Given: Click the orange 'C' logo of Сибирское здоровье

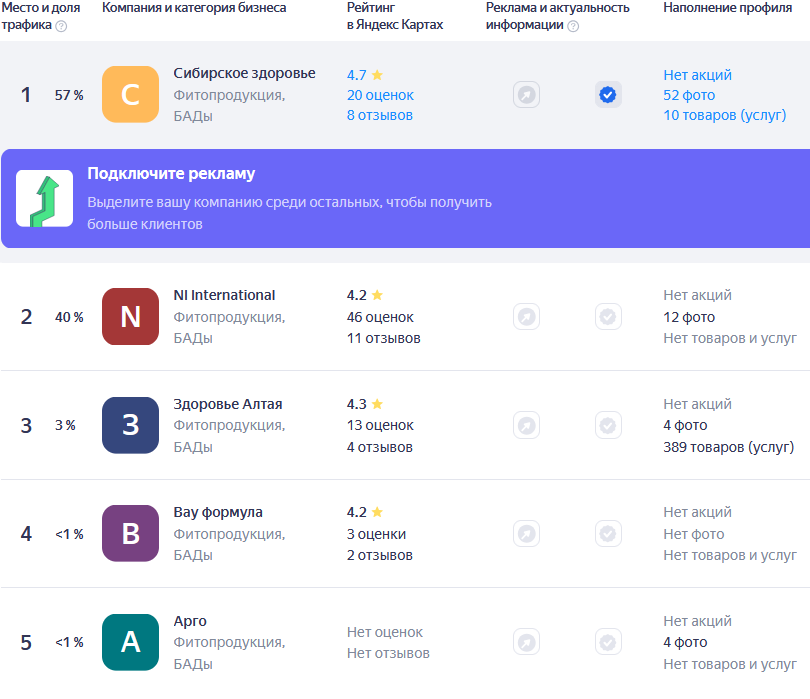Looking at the screenshot, I should point(130,95).
